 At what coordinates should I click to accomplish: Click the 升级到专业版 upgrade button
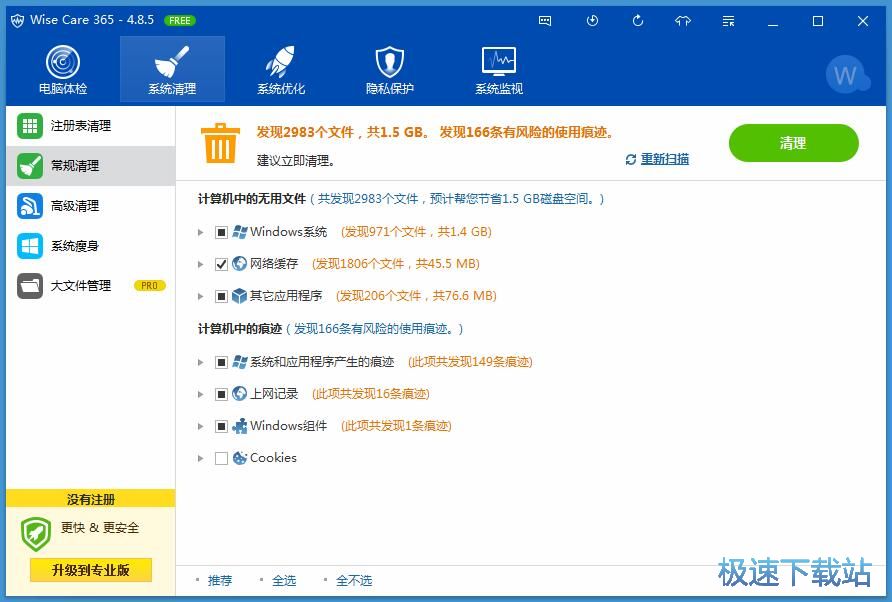(x=90, y=570)
